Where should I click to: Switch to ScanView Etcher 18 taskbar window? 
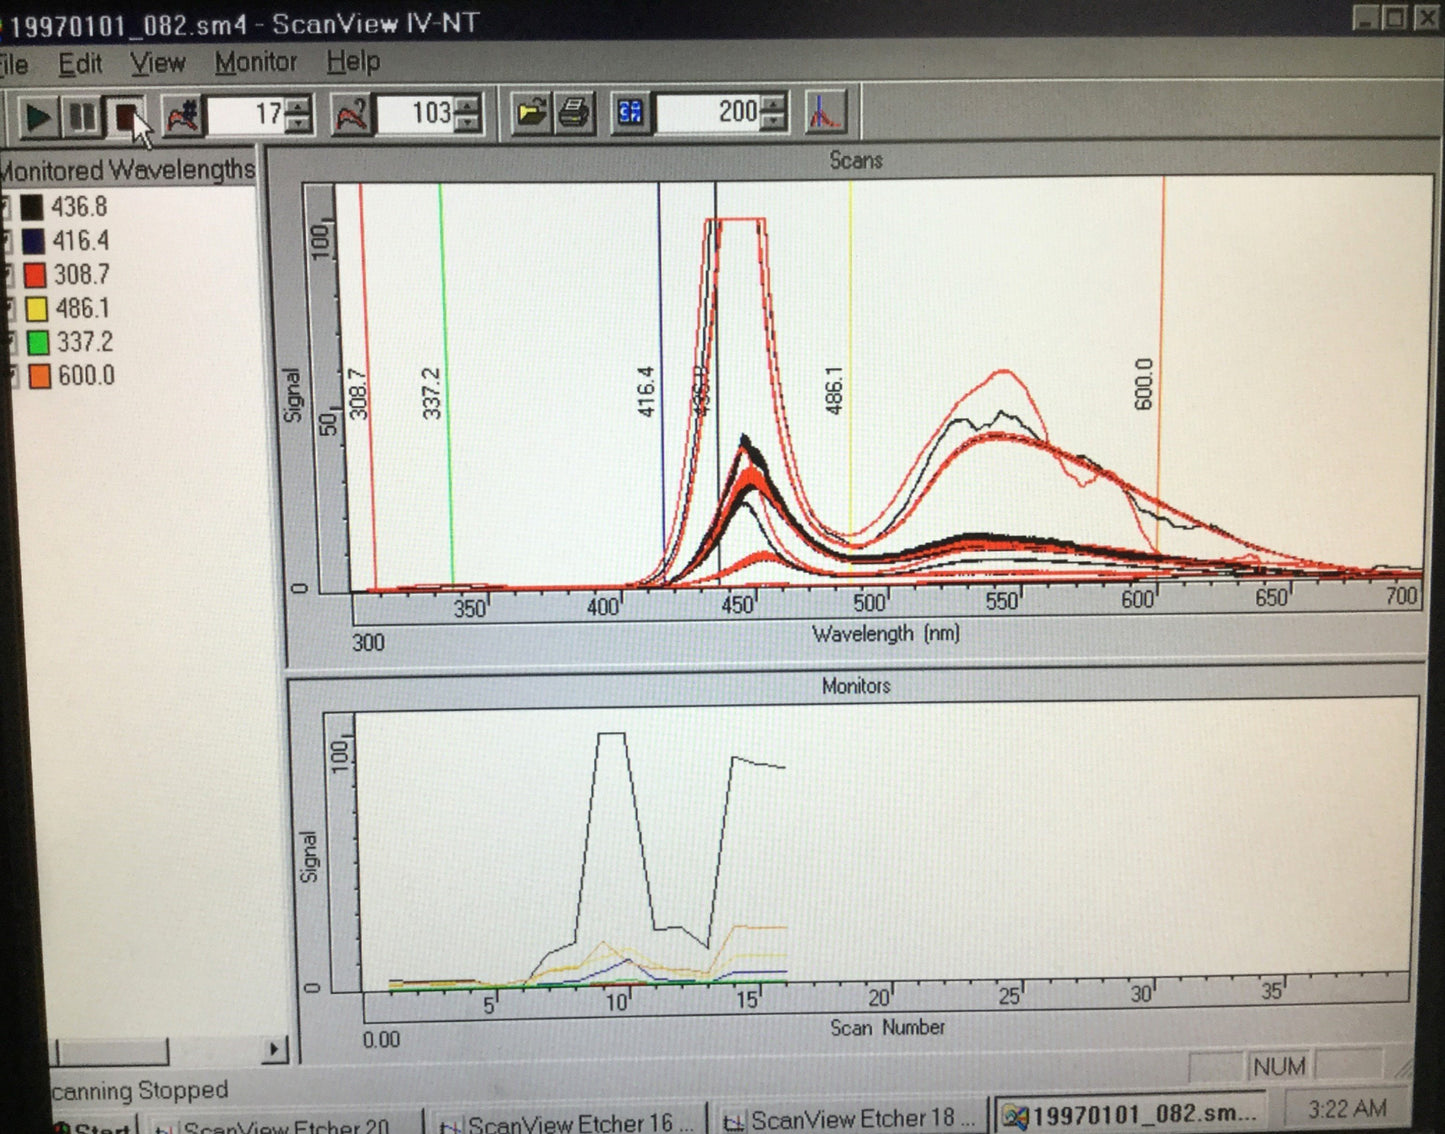[850, 1119]
